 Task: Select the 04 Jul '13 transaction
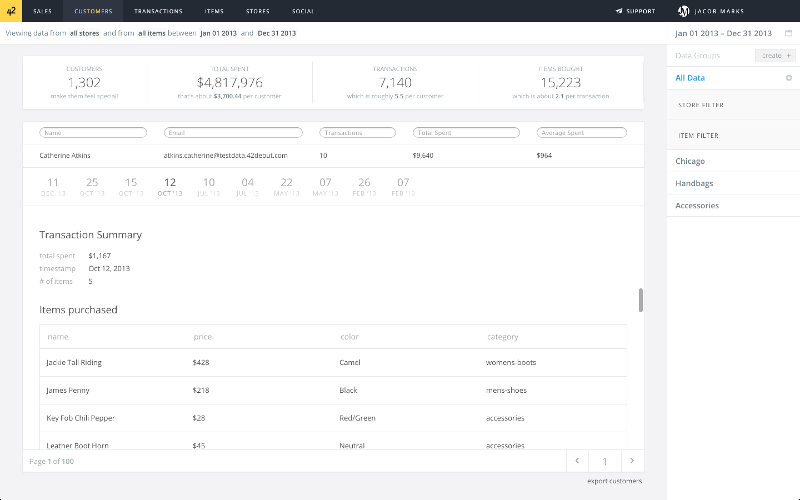click(247, 187)
